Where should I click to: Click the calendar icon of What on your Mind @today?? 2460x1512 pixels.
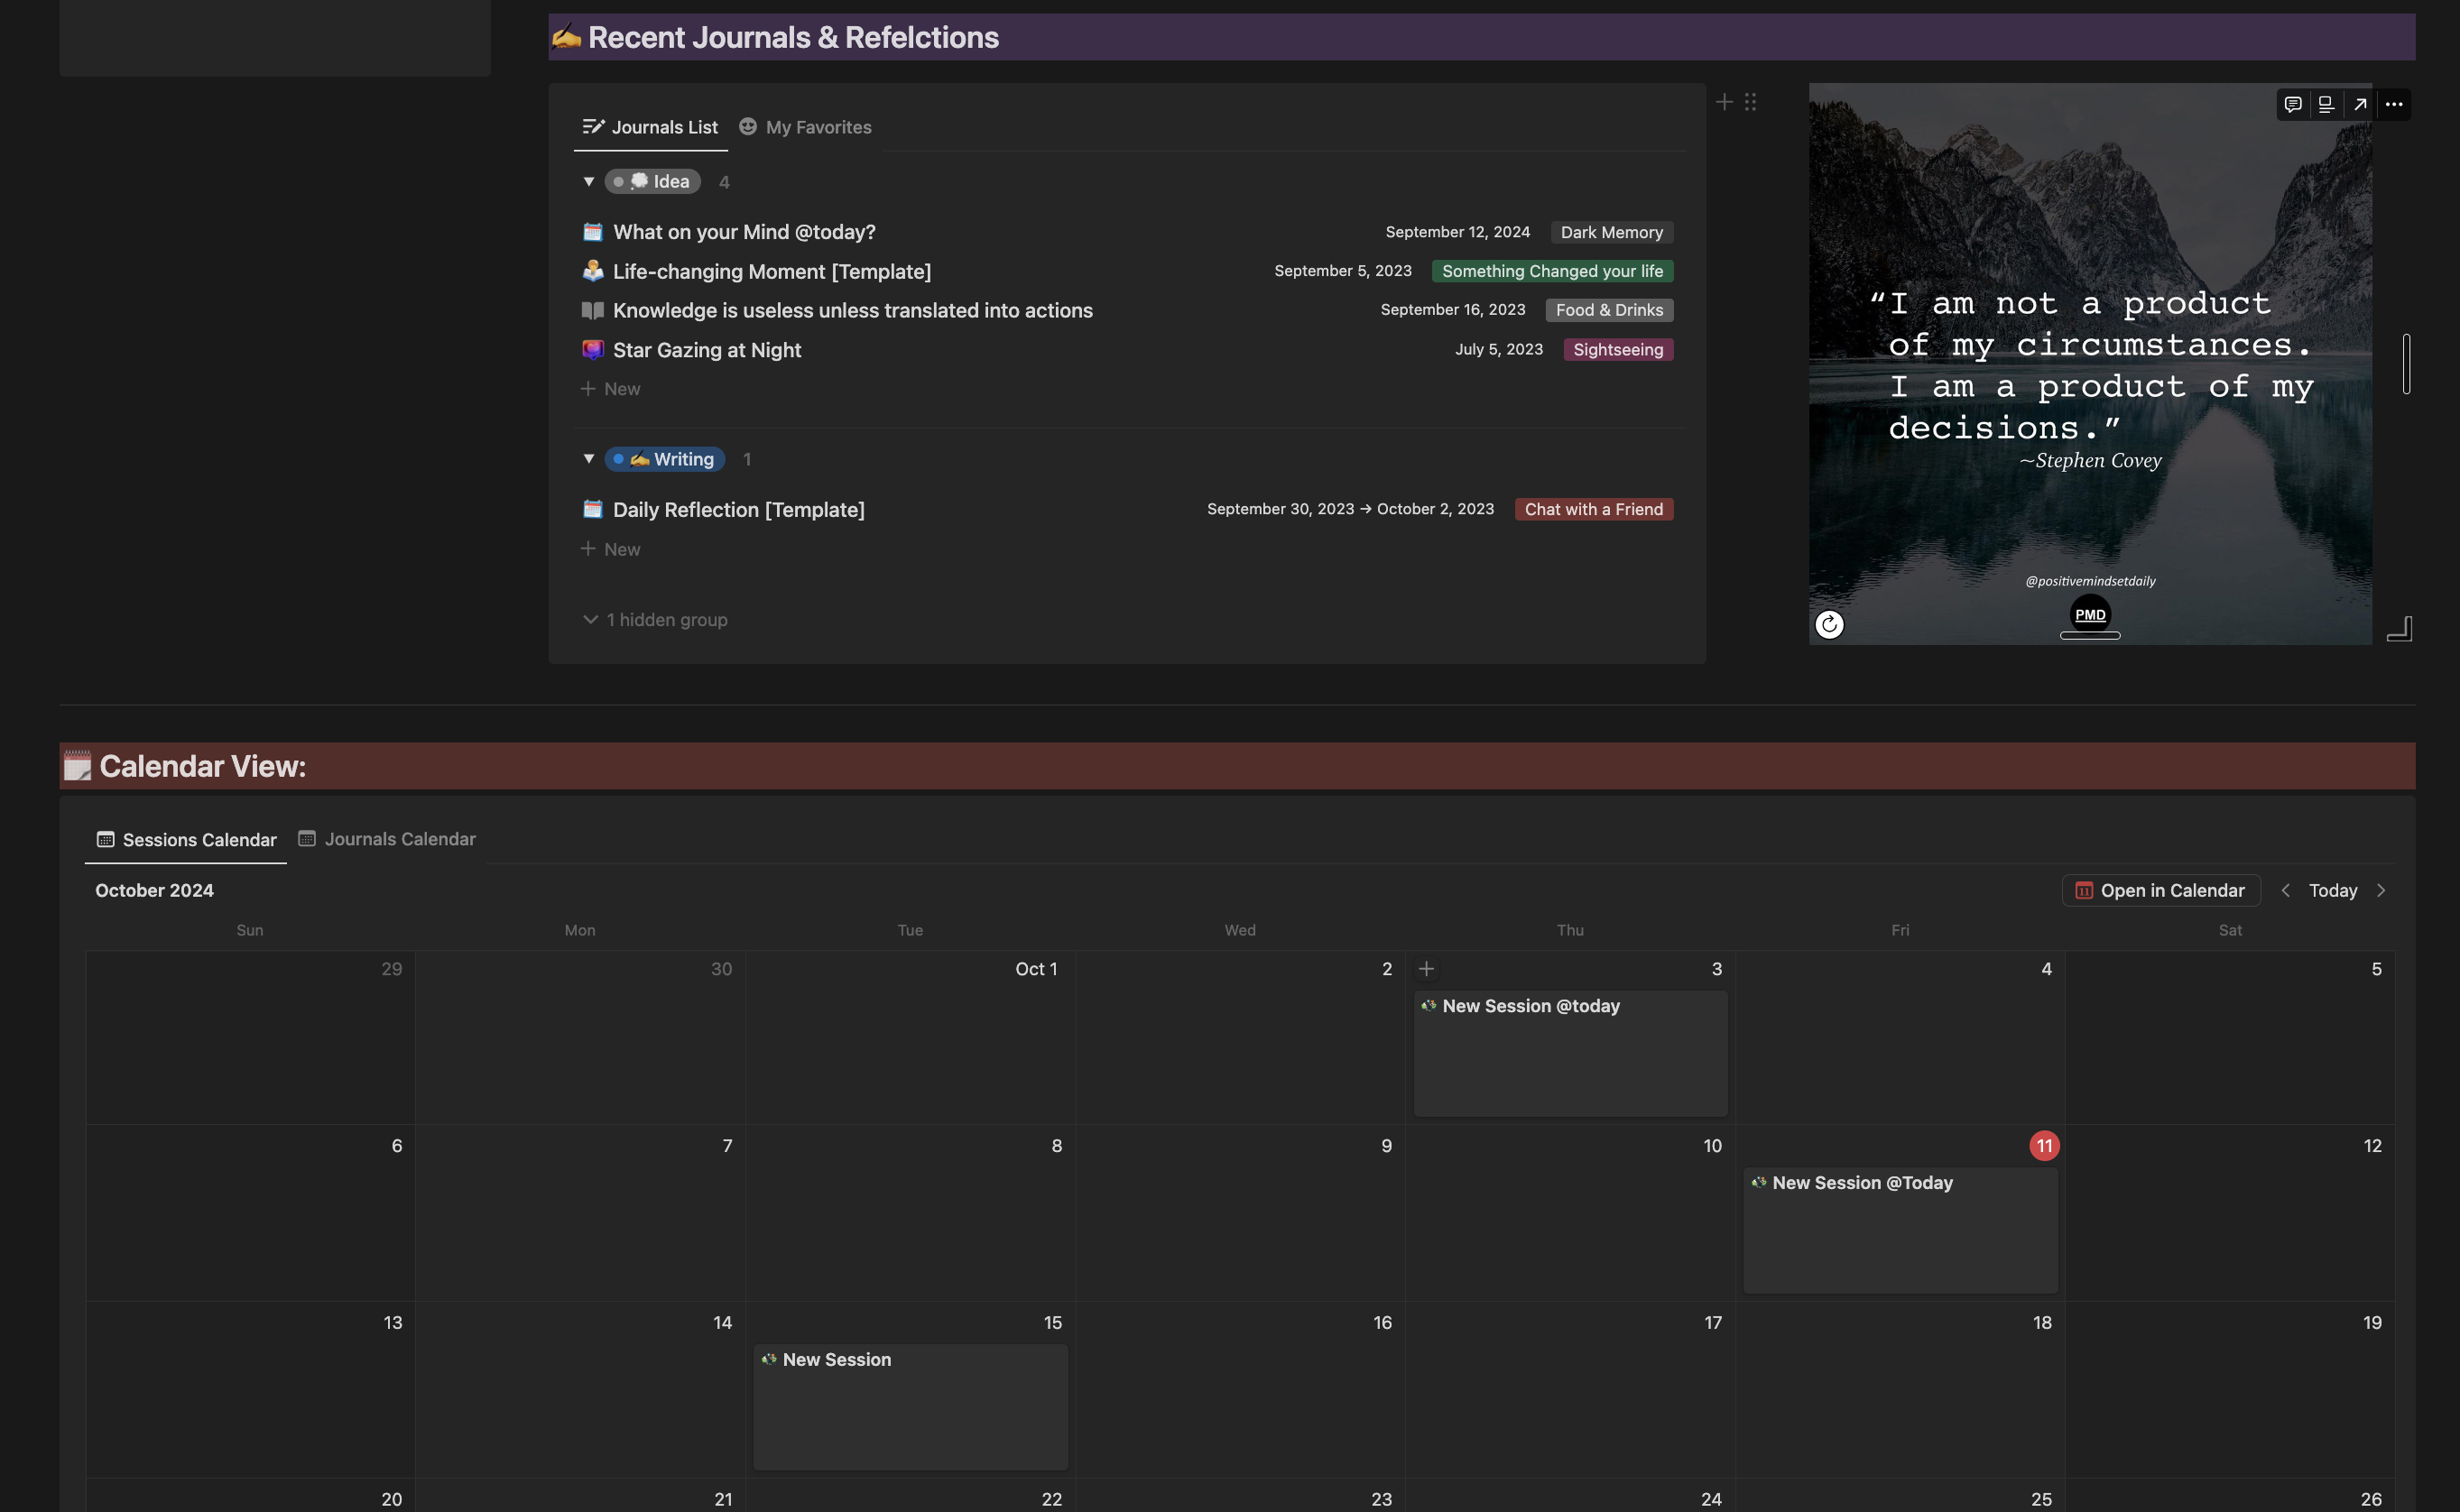point(593,232)
